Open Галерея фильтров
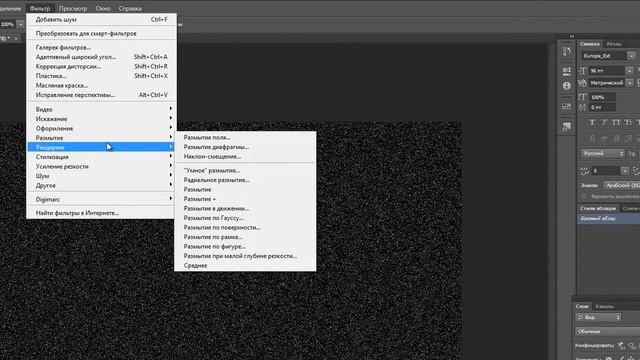Image resolution: width=640 pixels, height=360 pixels. point(102,47)
